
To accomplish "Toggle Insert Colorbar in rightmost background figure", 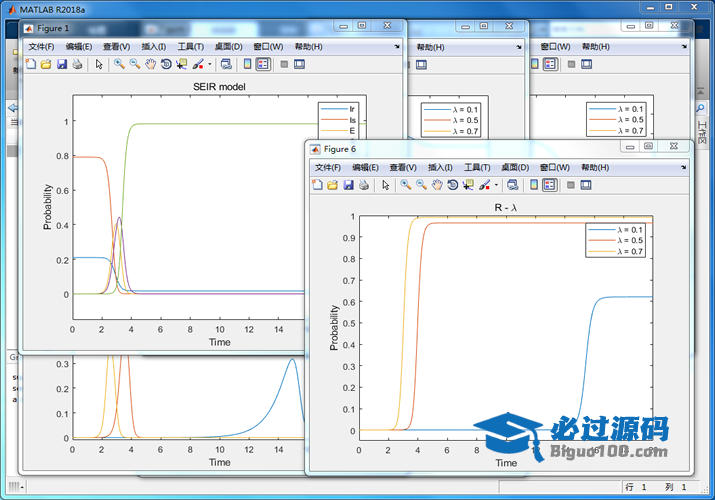I will 534,64.
